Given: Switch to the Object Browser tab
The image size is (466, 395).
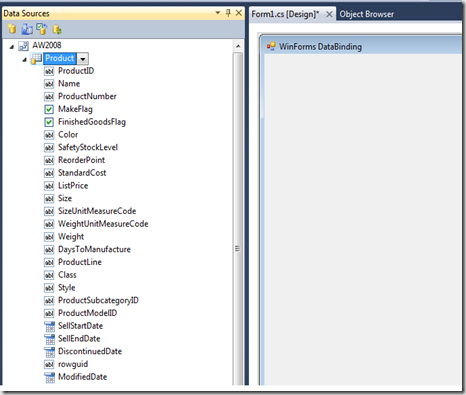Looking at the screenshot, I should (x=367, y=14).
